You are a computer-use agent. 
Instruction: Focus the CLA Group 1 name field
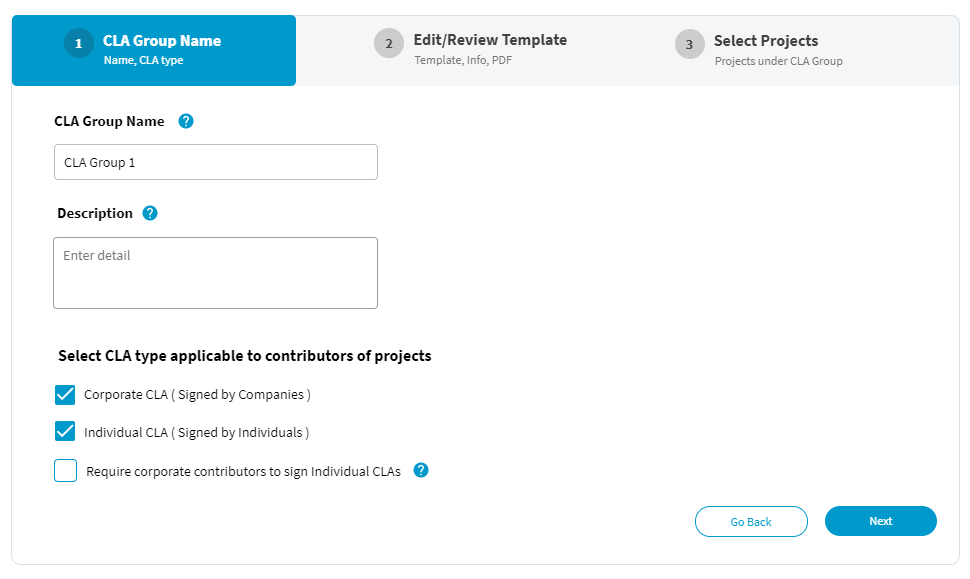[216, 162]
